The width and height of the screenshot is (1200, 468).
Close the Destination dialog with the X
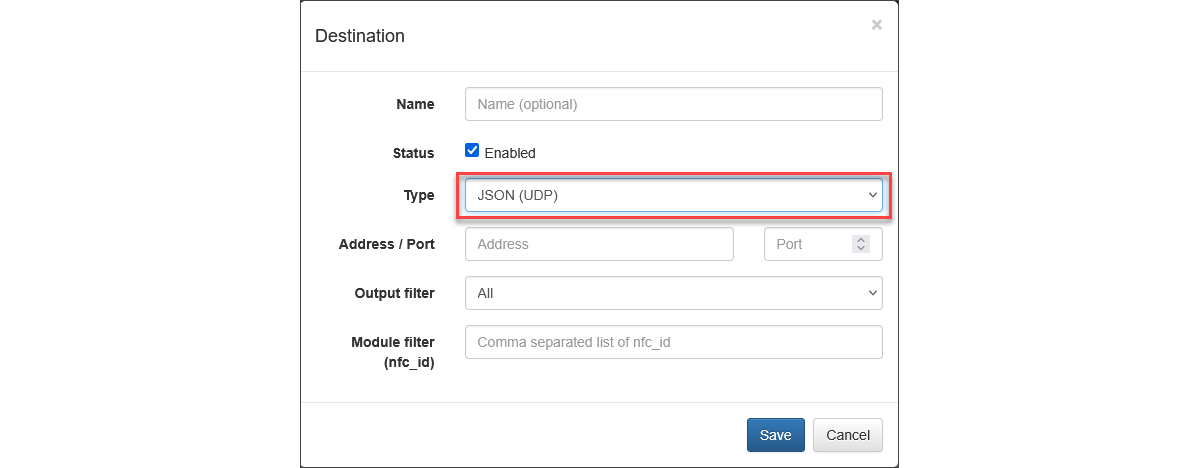(876, 25)
